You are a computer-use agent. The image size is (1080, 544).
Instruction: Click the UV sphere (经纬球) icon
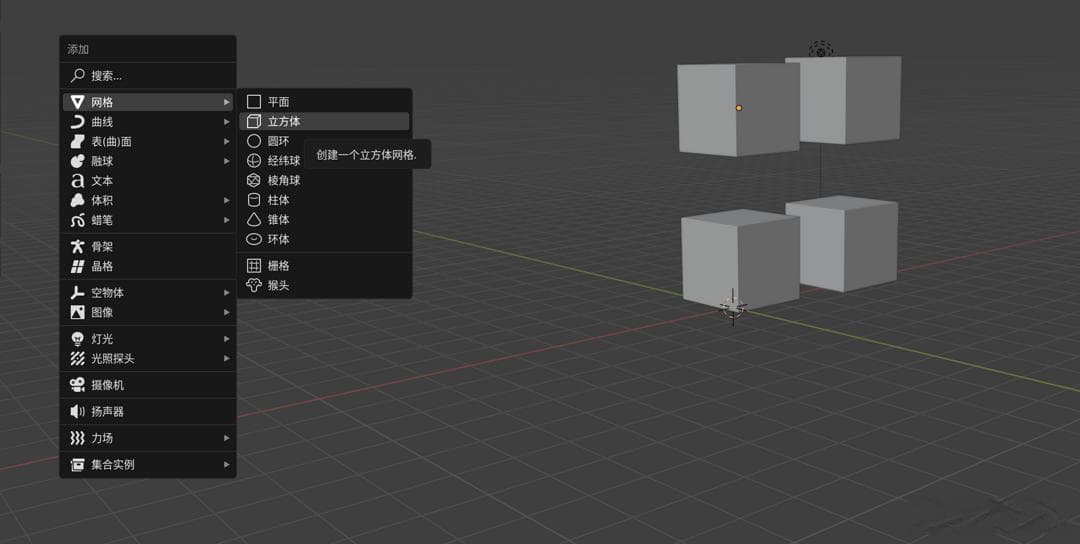pos(254,160)
